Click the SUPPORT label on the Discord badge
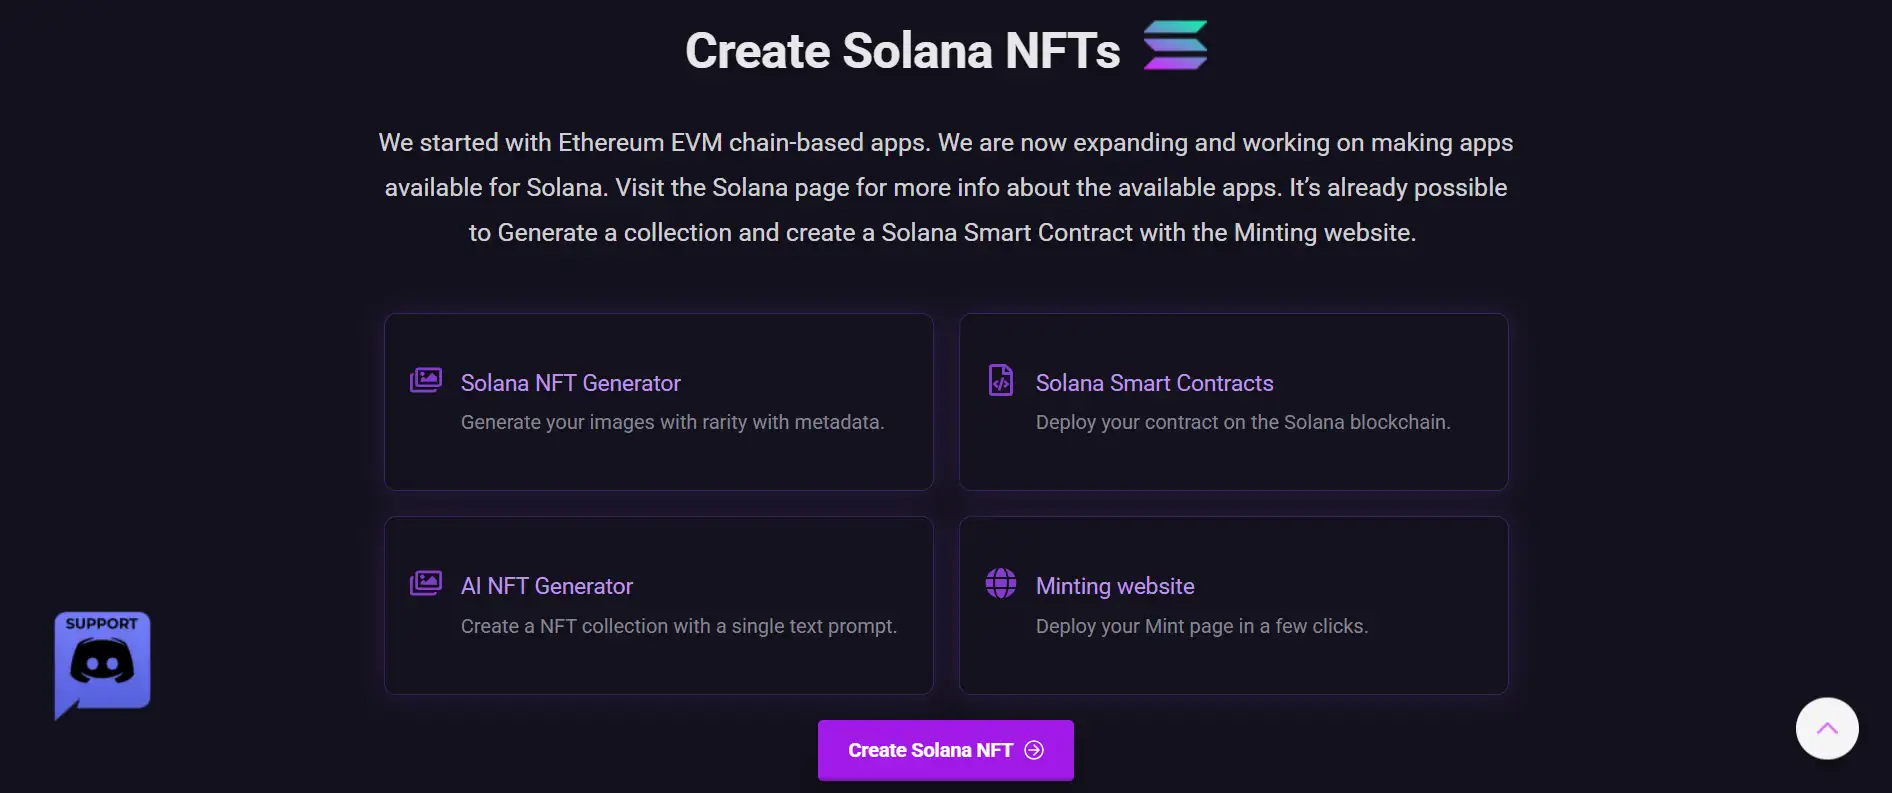Viewport: 1892px width, 793px height. coord(102,623)
